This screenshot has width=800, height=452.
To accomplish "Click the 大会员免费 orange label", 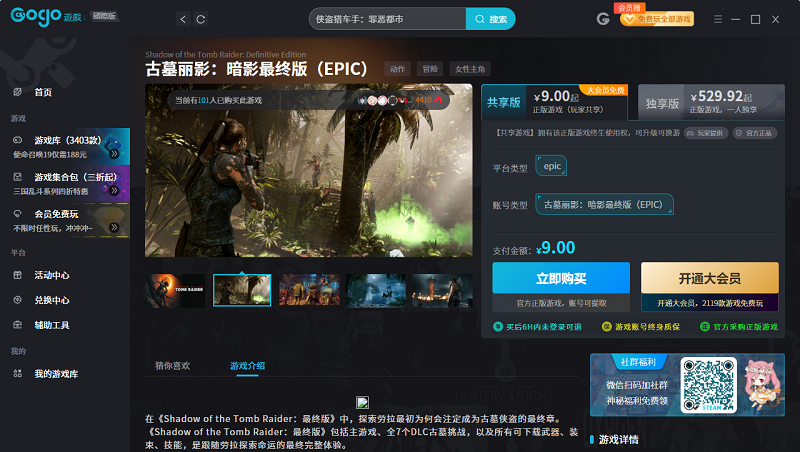I will [605, 90].
